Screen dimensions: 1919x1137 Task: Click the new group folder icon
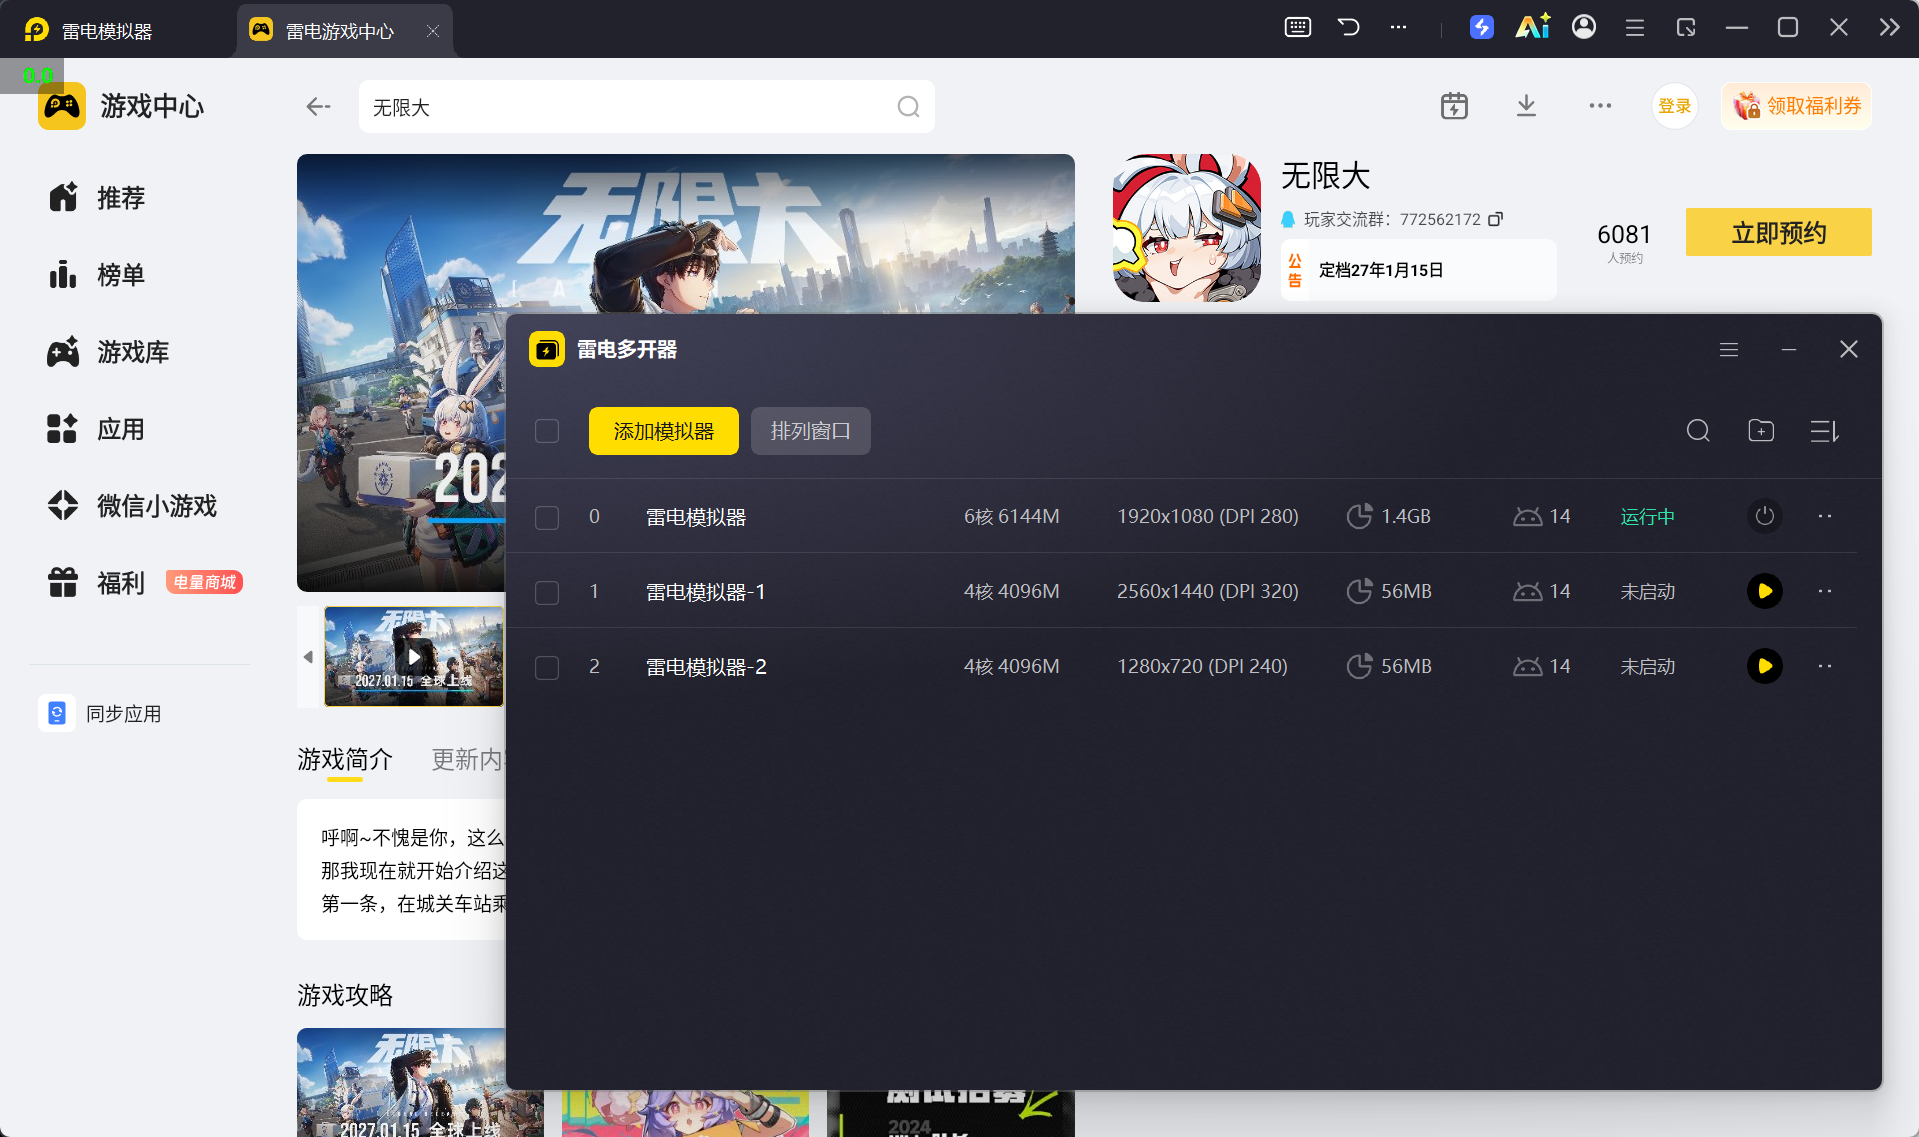pyautogui.click(x=1761, y=431)
